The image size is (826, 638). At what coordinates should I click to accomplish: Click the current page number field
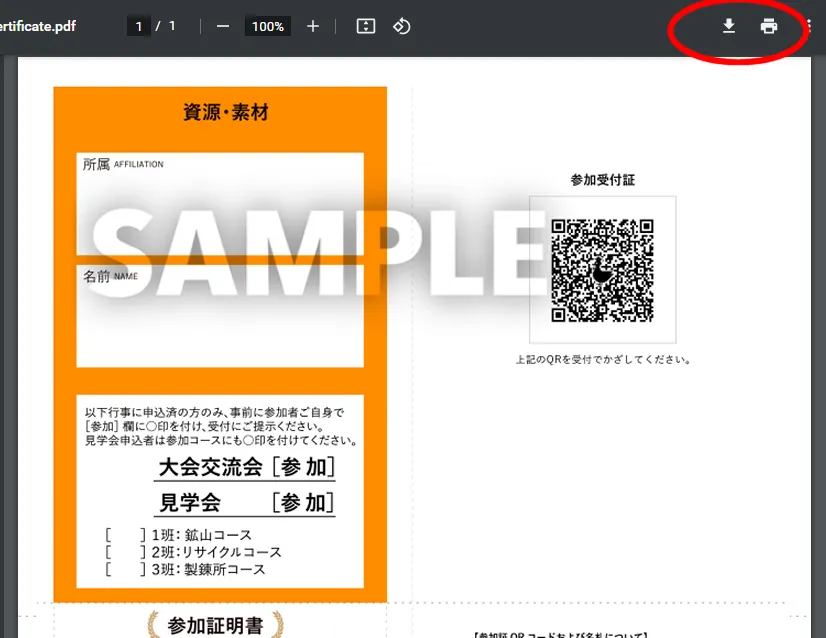point(139,27)
